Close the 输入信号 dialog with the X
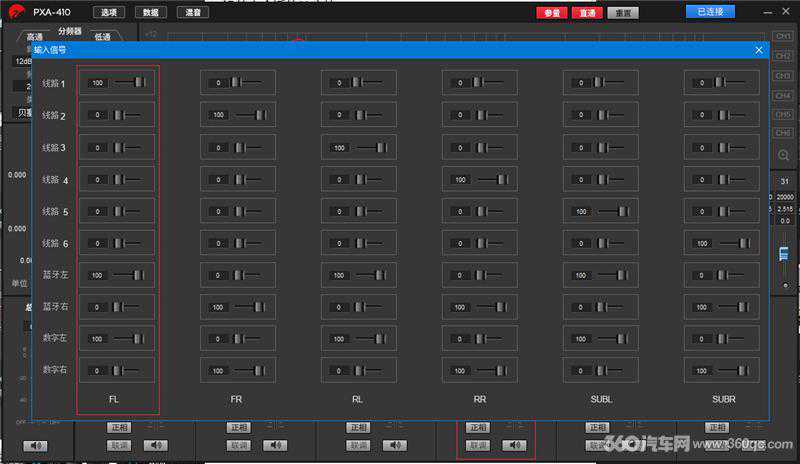 (x=758, y=49)
